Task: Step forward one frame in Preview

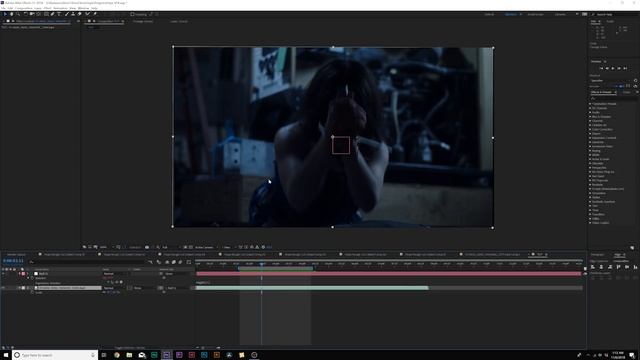Action: [x=619, y=68]
